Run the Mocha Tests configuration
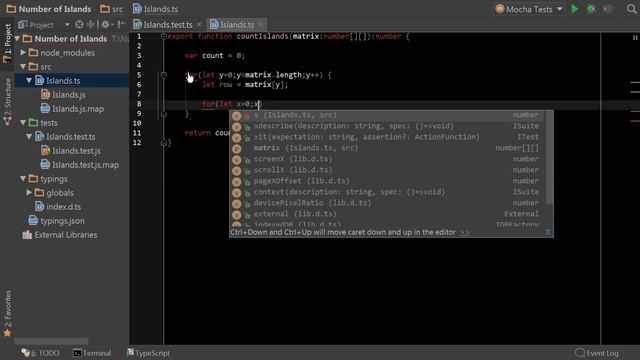 pos(575,9)
